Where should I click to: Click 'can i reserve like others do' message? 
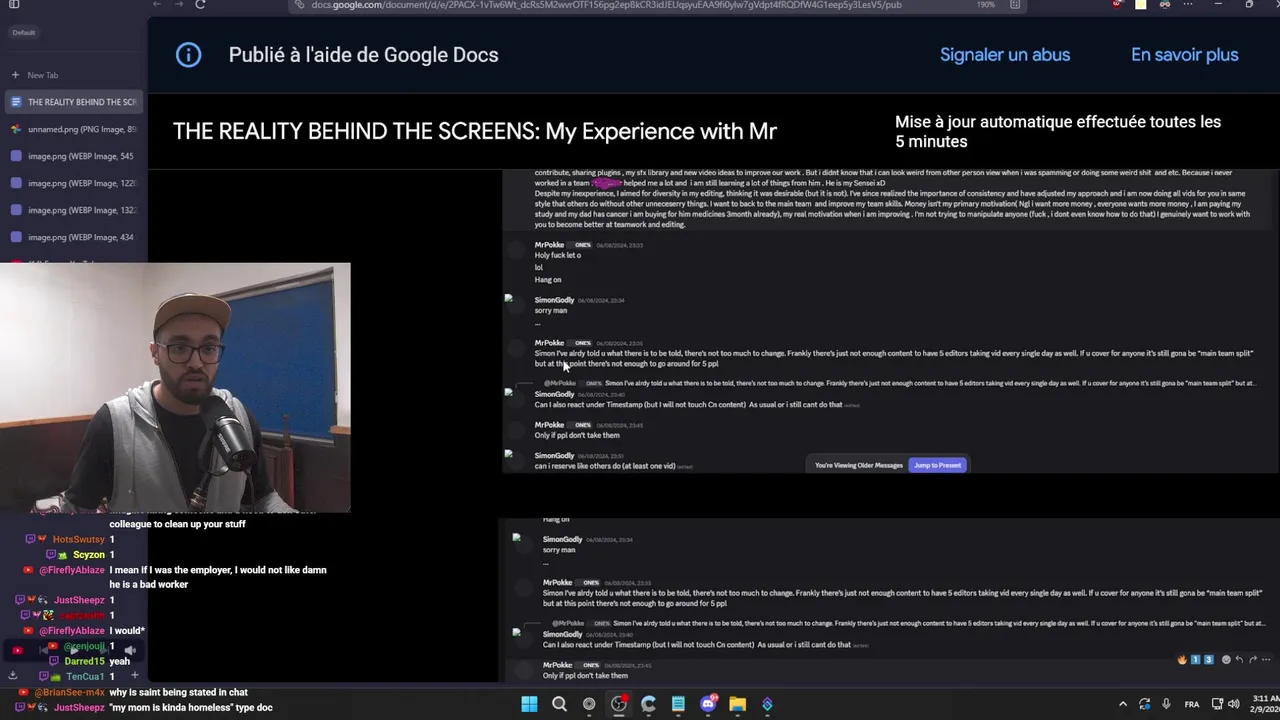pyautogui.click(x=605, y=466)
